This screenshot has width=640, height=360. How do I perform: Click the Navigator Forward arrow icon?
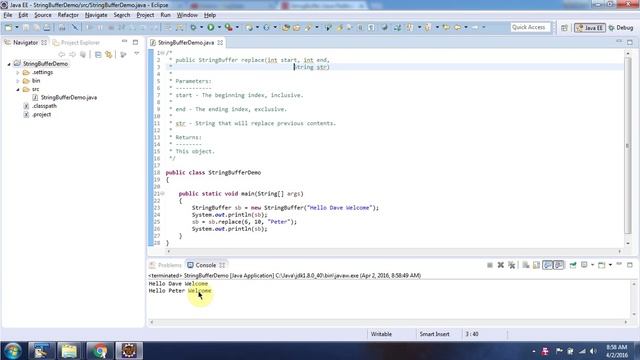72,54
